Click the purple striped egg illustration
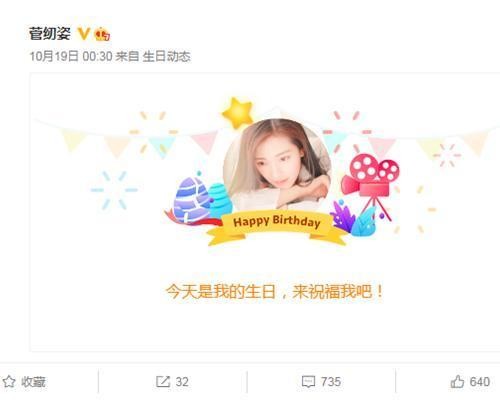 point(191,200)
